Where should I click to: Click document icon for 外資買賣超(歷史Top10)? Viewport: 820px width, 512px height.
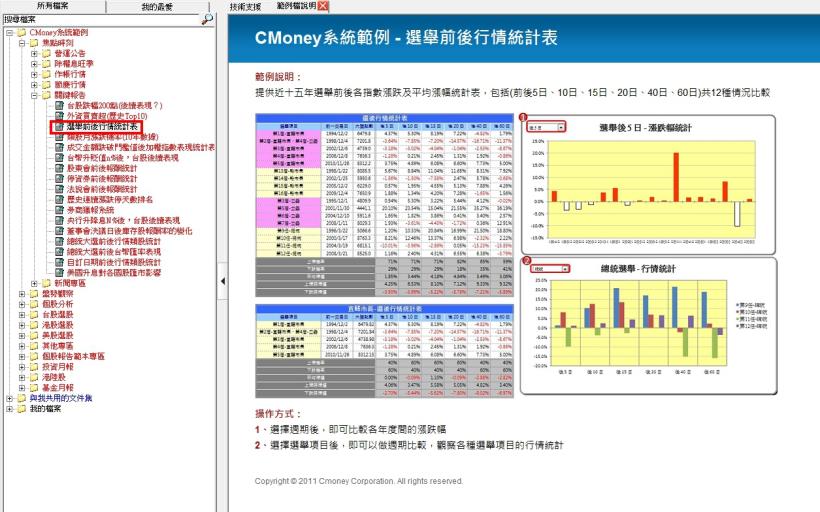(x=60, y=116)
